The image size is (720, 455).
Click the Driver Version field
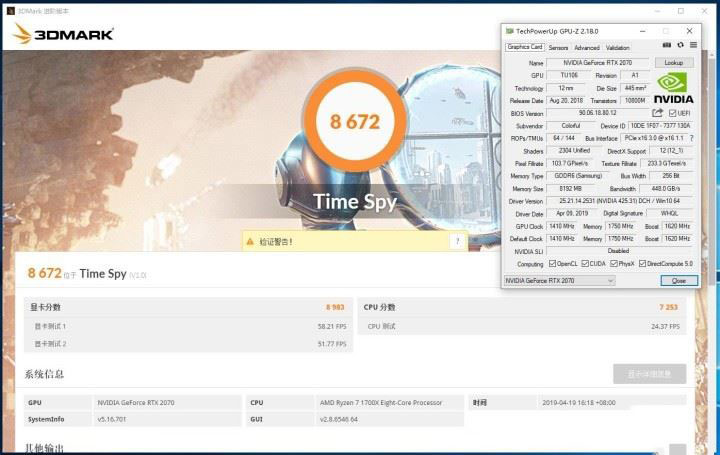tap(619, 201)
